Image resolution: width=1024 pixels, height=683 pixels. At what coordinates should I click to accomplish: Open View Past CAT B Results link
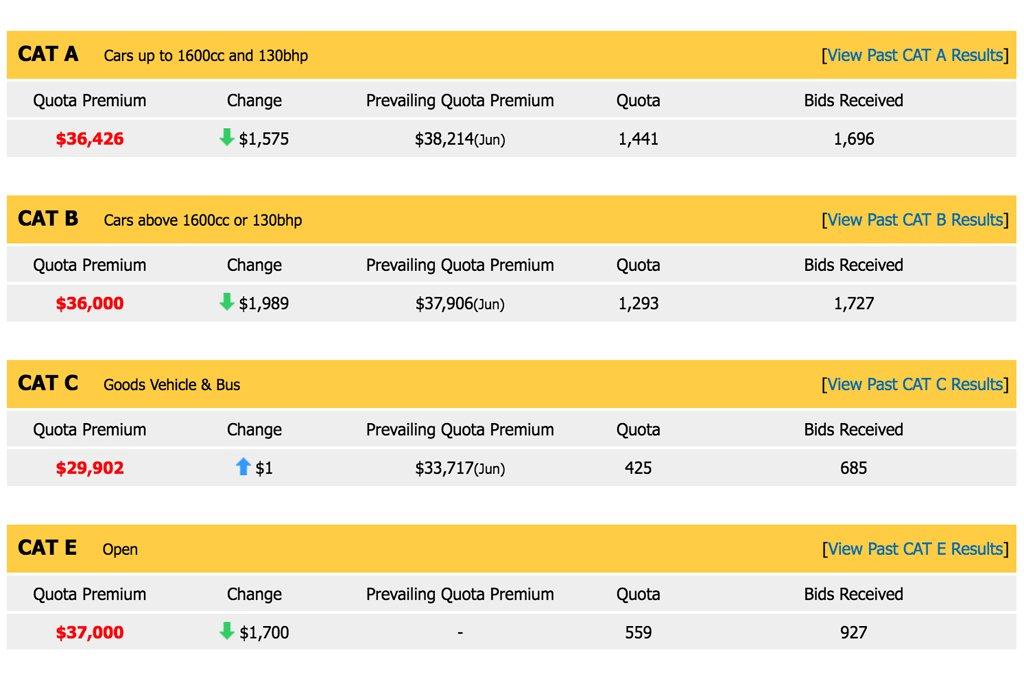point(915,220)
